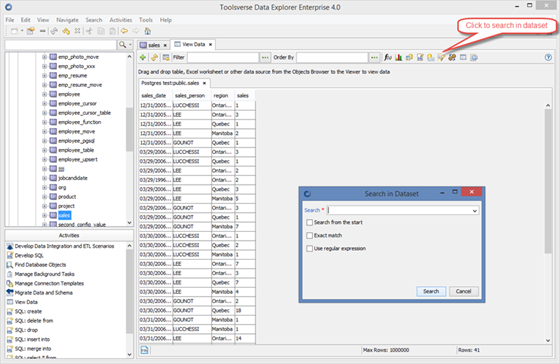Click the magnifier icon in objects browser search

click(x=122, y=45)
